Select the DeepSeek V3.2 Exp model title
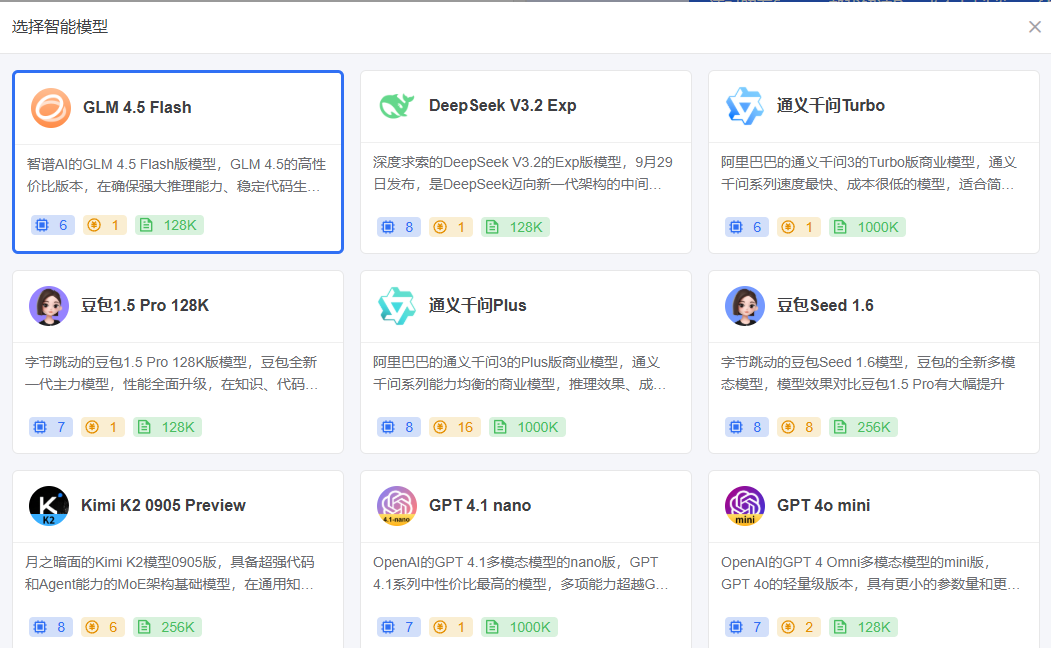 (503, 105)
